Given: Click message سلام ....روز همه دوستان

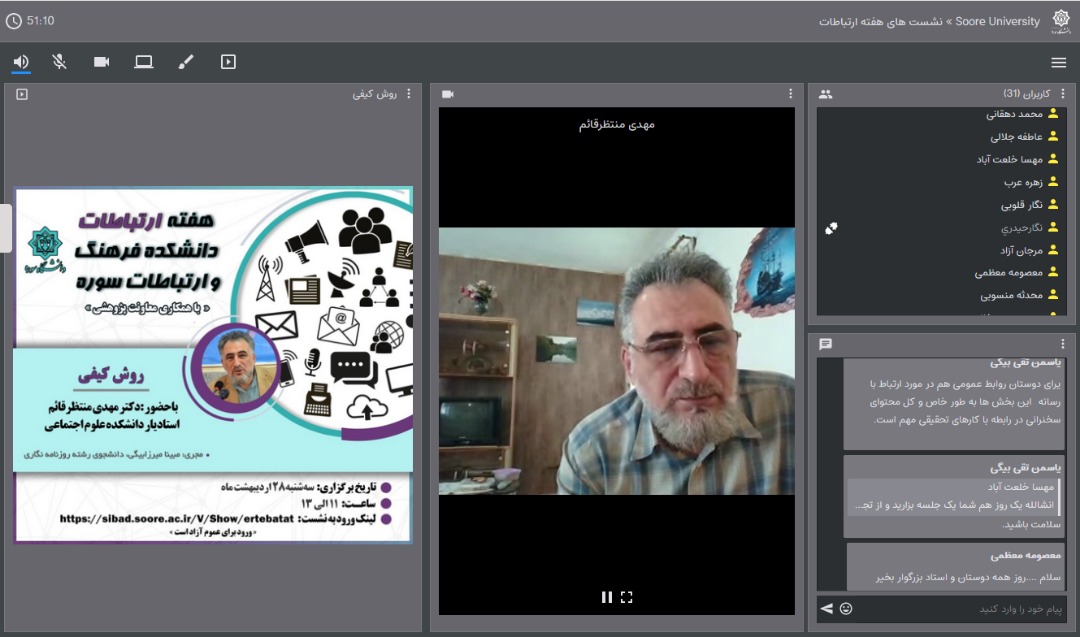Looking at the screenshot, I should click(968, 577).
